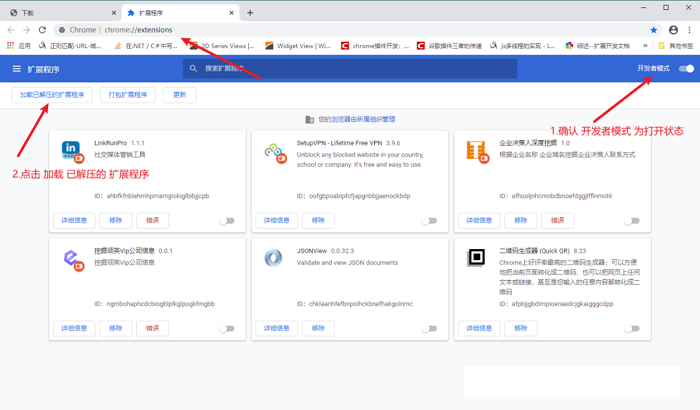Viewport: 700px width, 410px height.
Task: Open 详细信息 for 挖掘领英Vip公司信息
Action: 74,328
